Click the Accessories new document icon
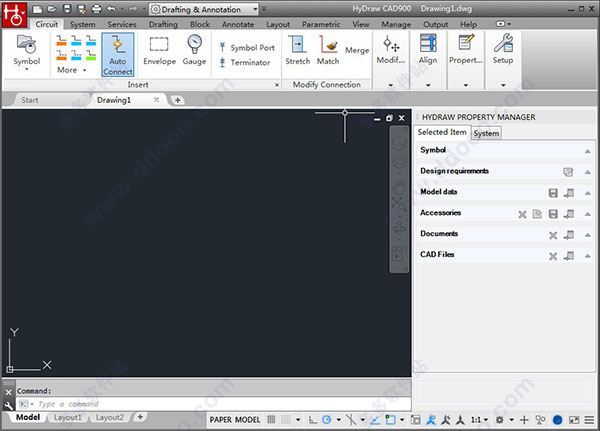Screen dimensions: 600x431 [x=537, y=214]
